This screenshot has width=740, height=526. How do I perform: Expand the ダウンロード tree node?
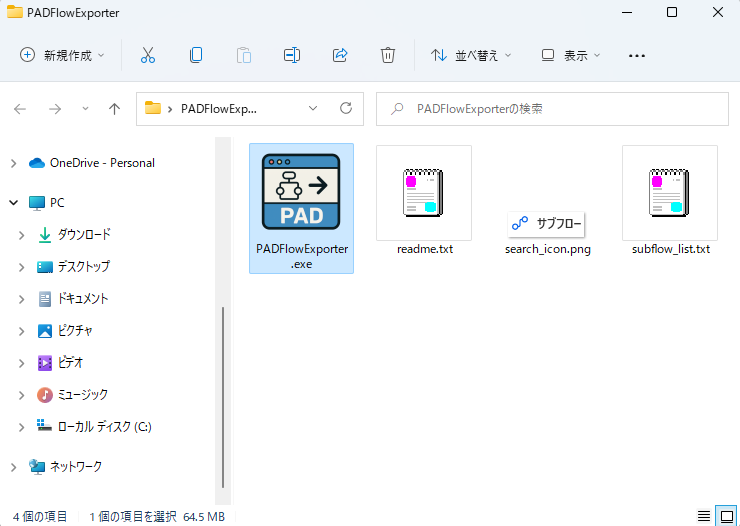click(x=22, y=235)
